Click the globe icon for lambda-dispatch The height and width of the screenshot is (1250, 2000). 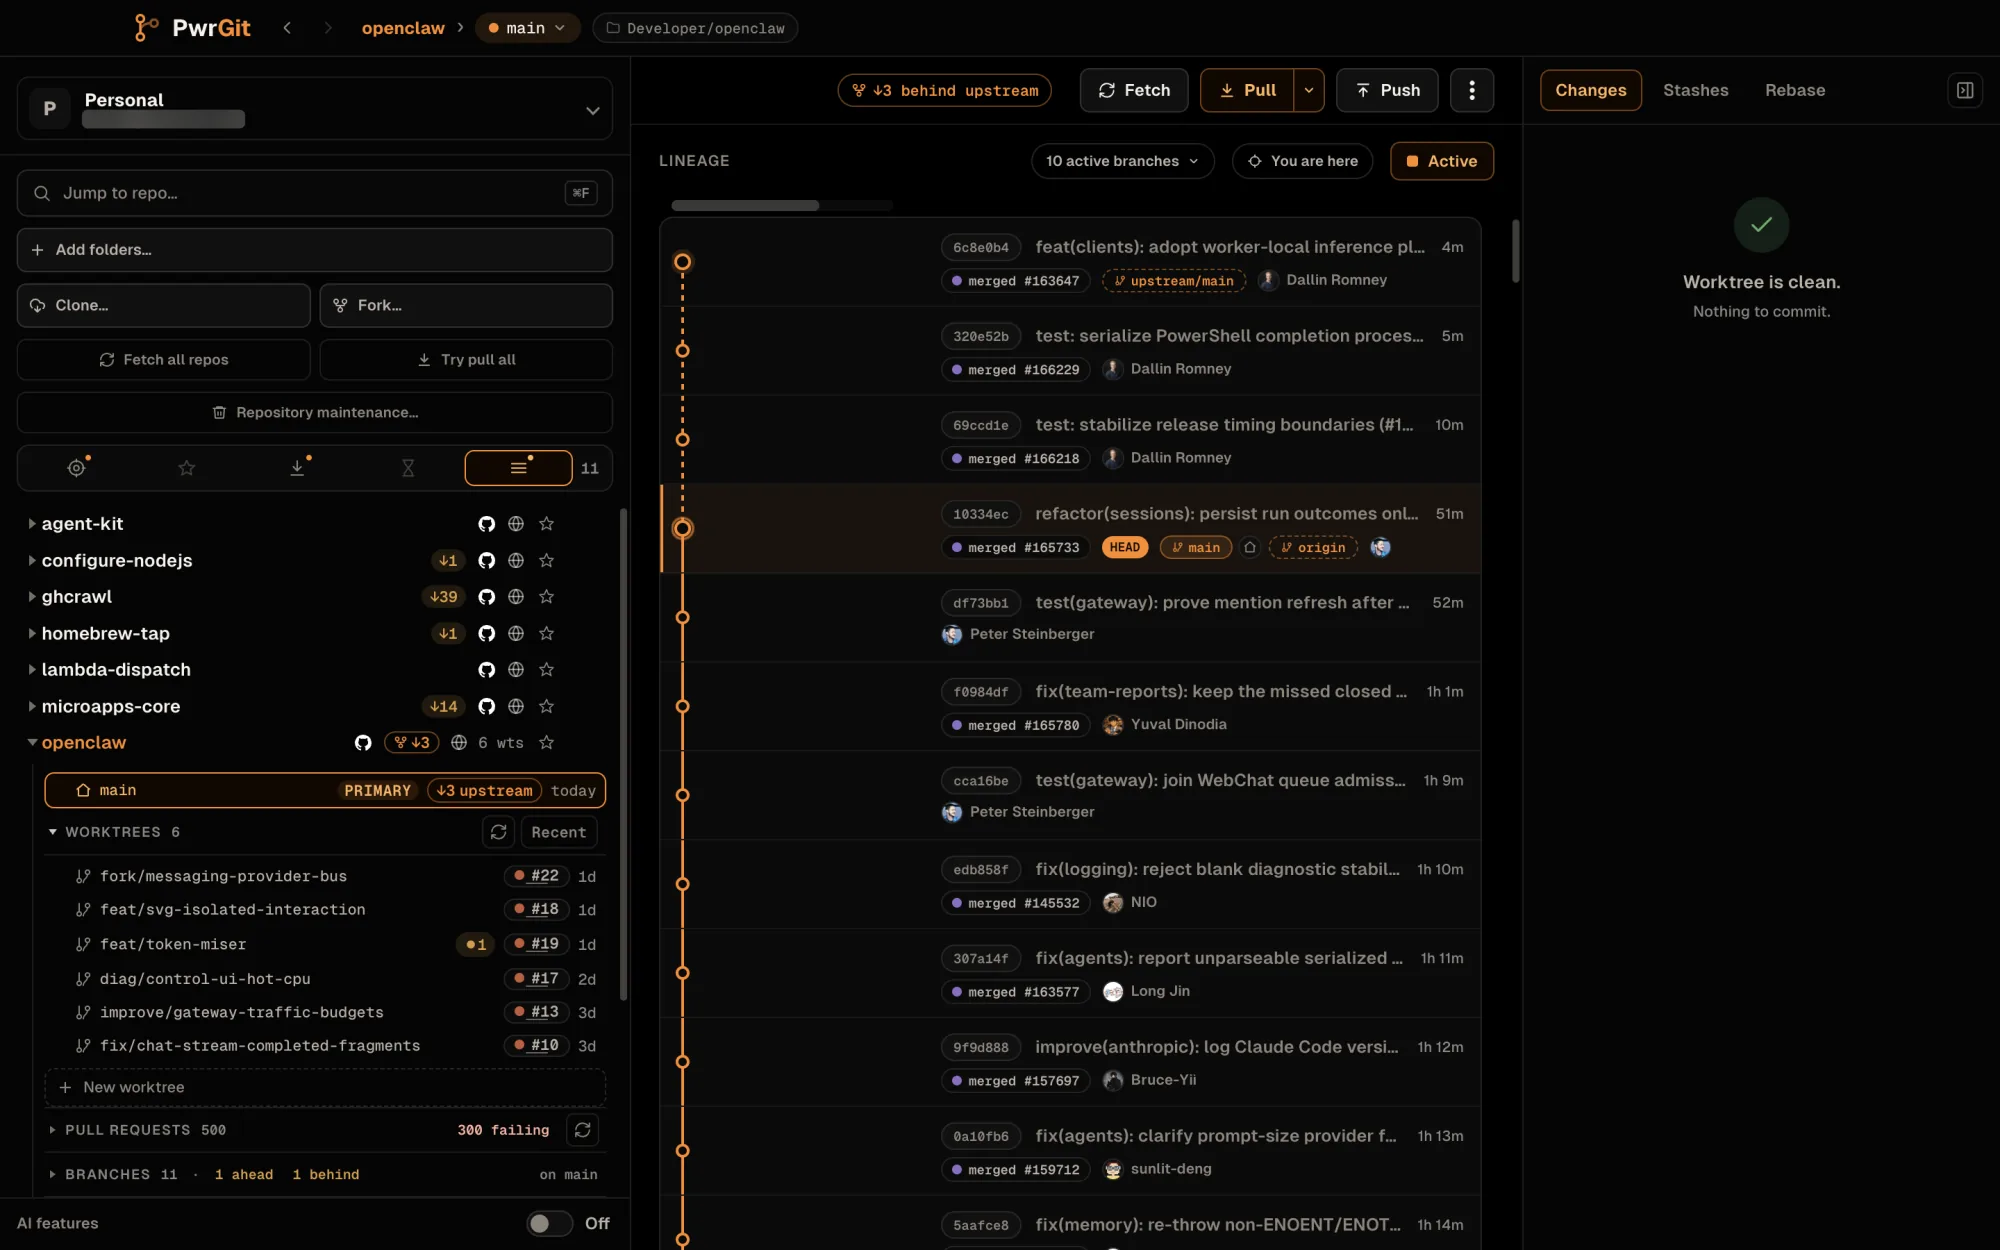point(516,670)
